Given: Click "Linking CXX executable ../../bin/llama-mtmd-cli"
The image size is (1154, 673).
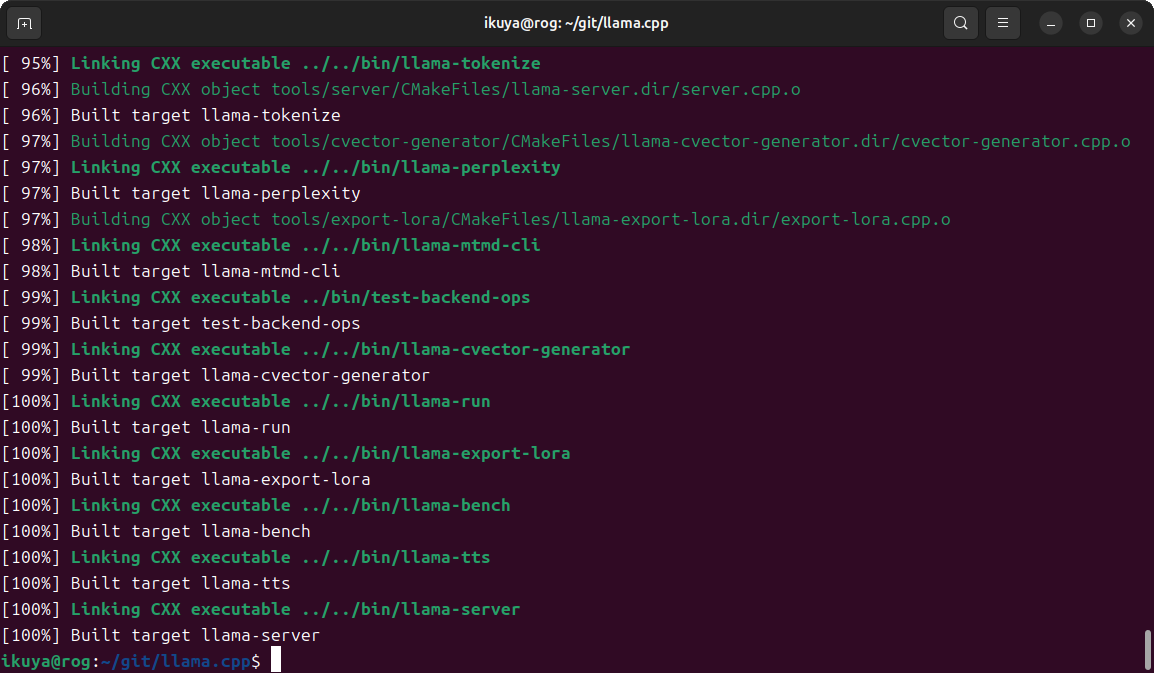Looking at the screenshot, I should coord(305,246).
